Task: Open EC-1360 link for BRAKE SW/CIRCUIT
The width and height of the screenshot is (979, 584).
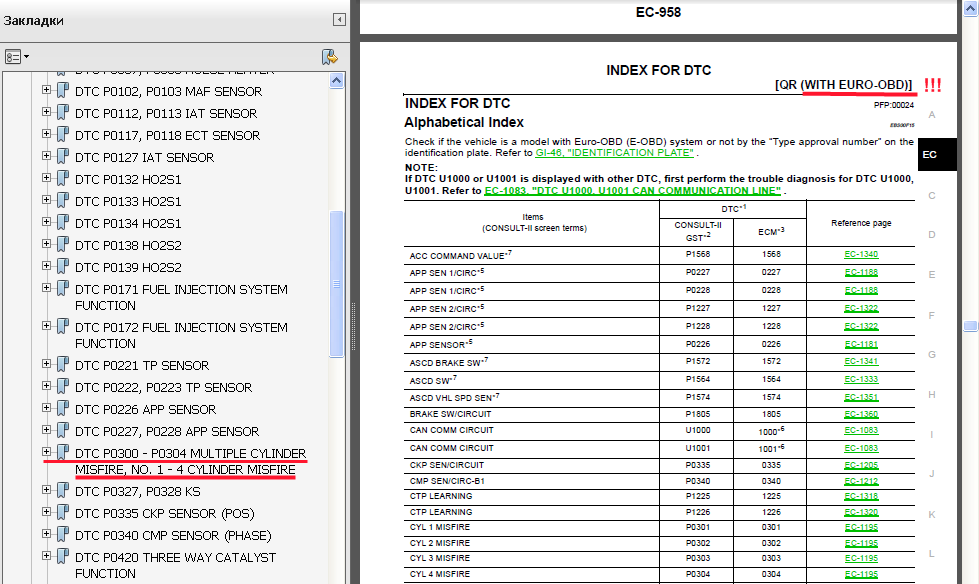Action: (861, 414)
